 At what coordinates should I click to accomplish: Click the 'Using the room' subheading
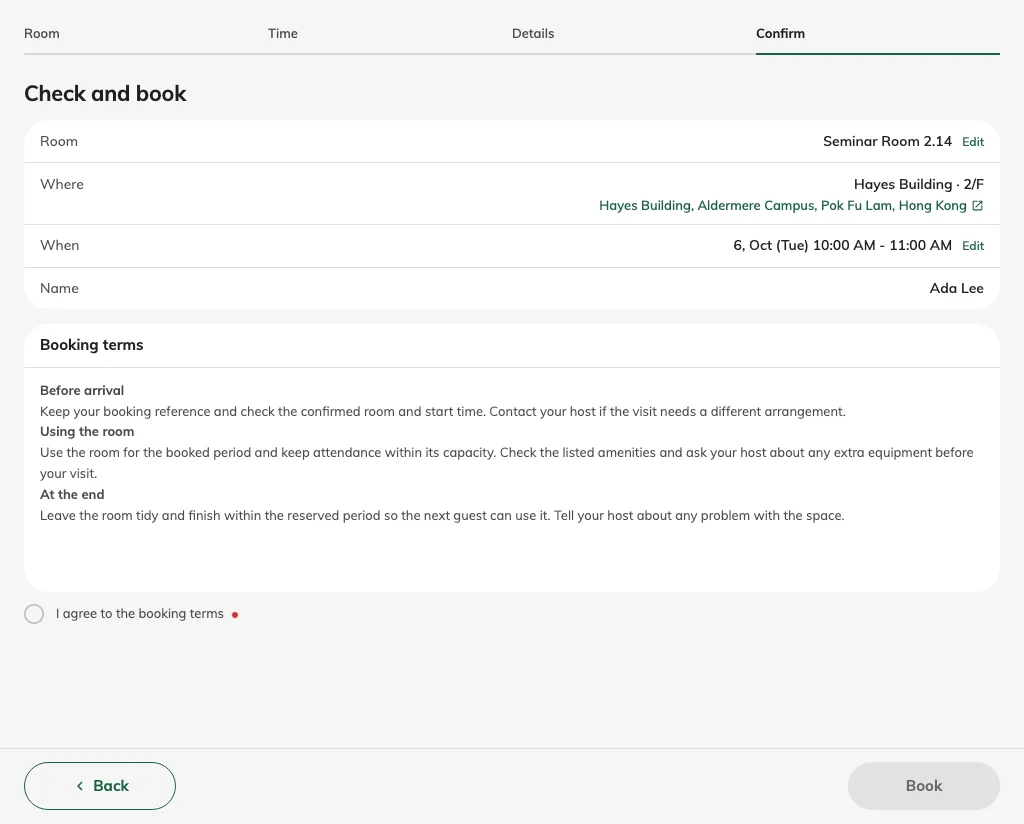click(x=87, y=432)
